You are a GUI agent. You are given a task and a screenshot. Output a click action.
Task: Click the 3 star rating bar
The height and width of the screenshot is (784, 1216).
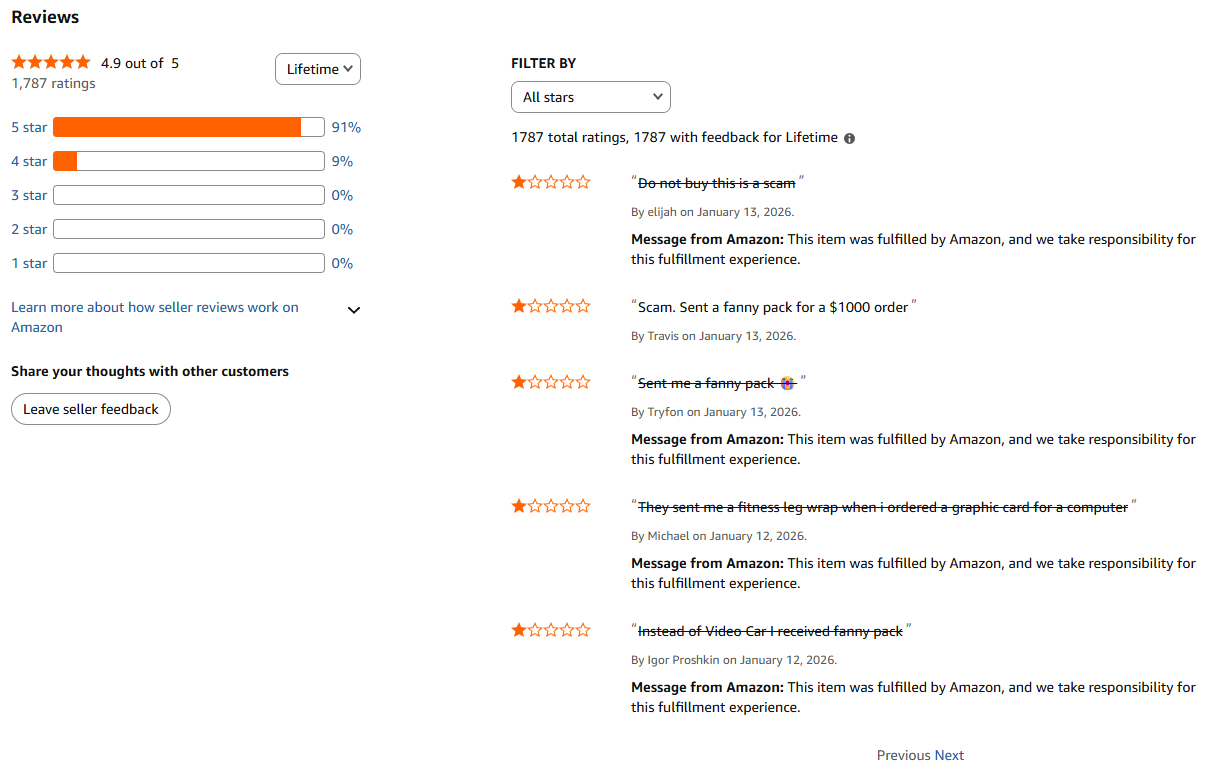coord(189,195)
